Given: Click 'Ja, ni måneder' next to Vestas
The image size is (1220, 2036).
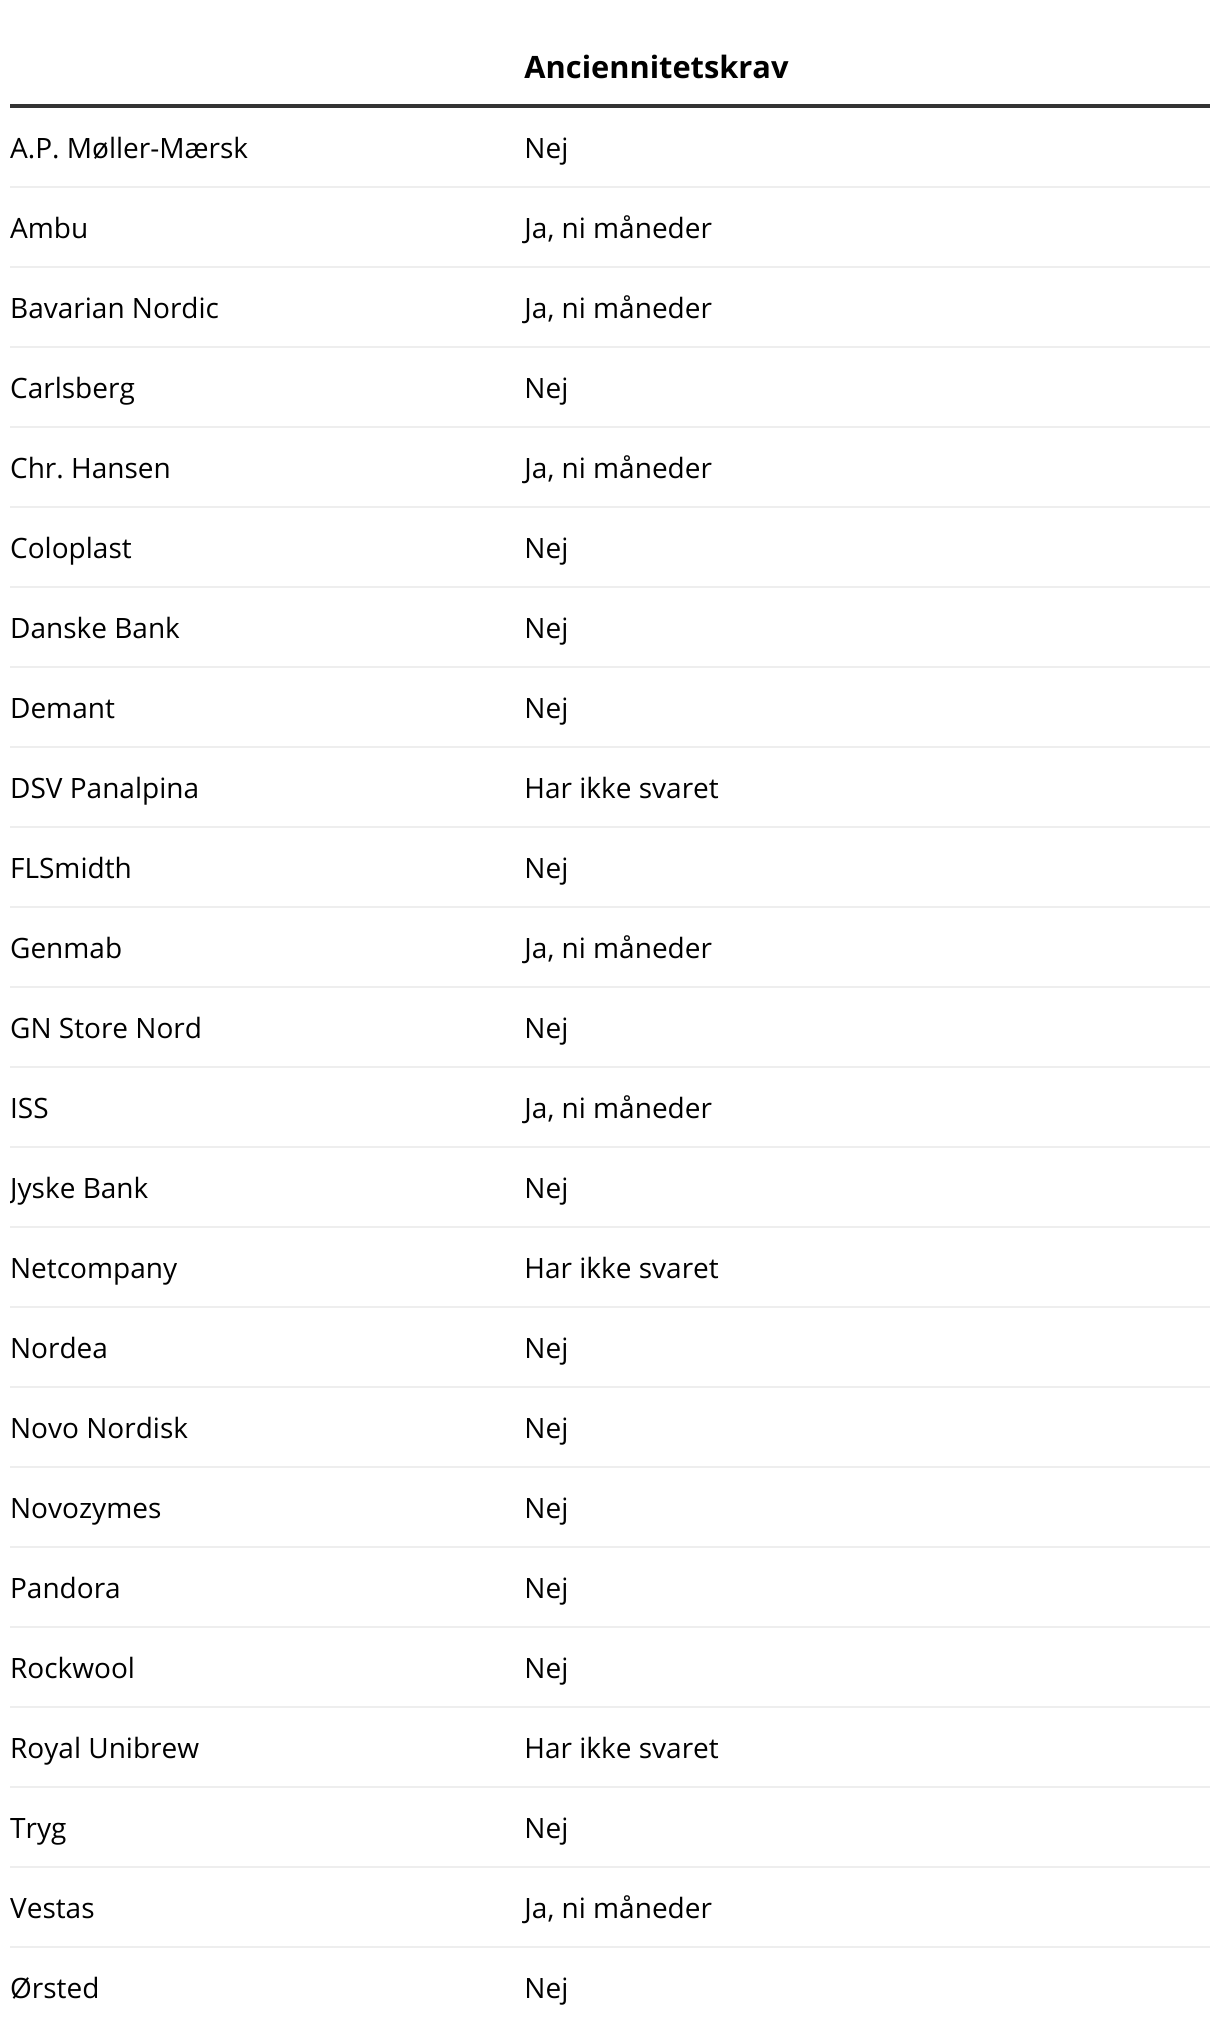Looking at the screenshot, I should [617, 1908].
